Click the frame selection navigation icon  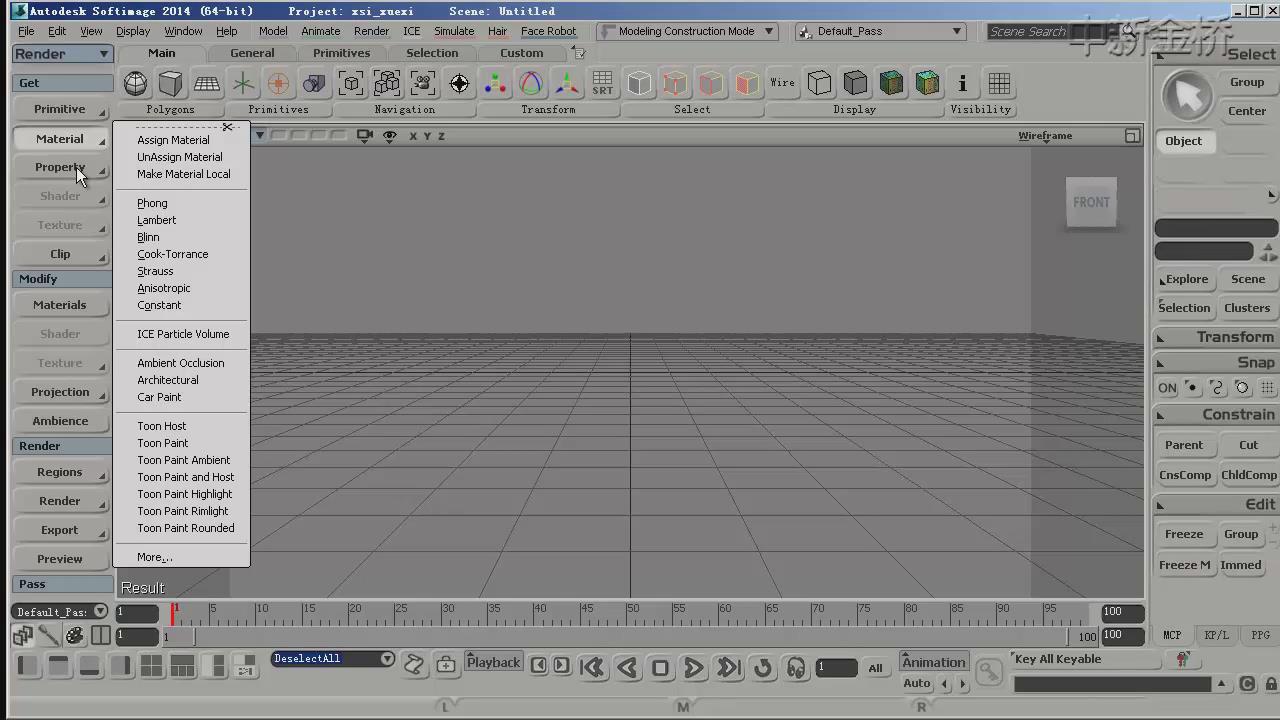(351, 83)
